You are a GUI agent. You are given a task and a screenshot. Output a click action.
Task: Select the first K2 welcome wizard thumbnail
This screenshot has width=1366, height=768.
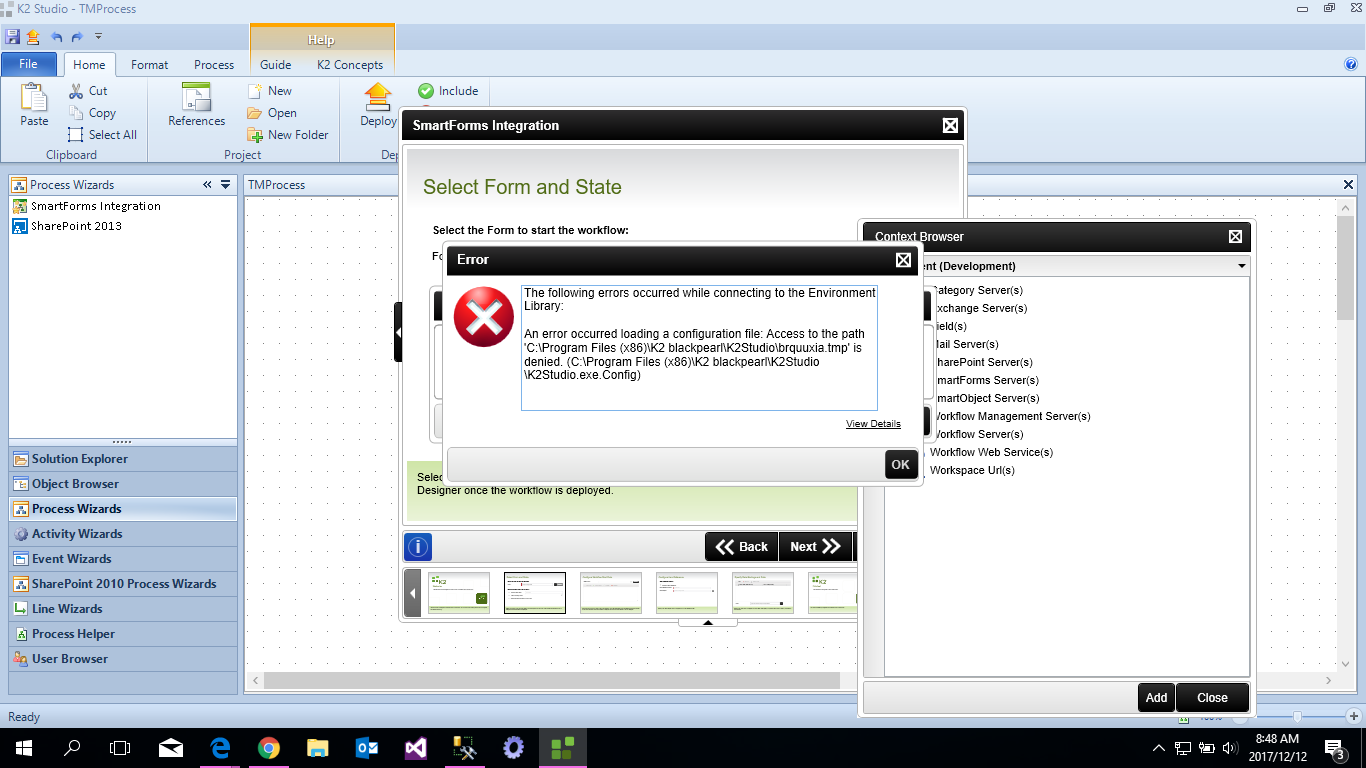tap(459, 593)
